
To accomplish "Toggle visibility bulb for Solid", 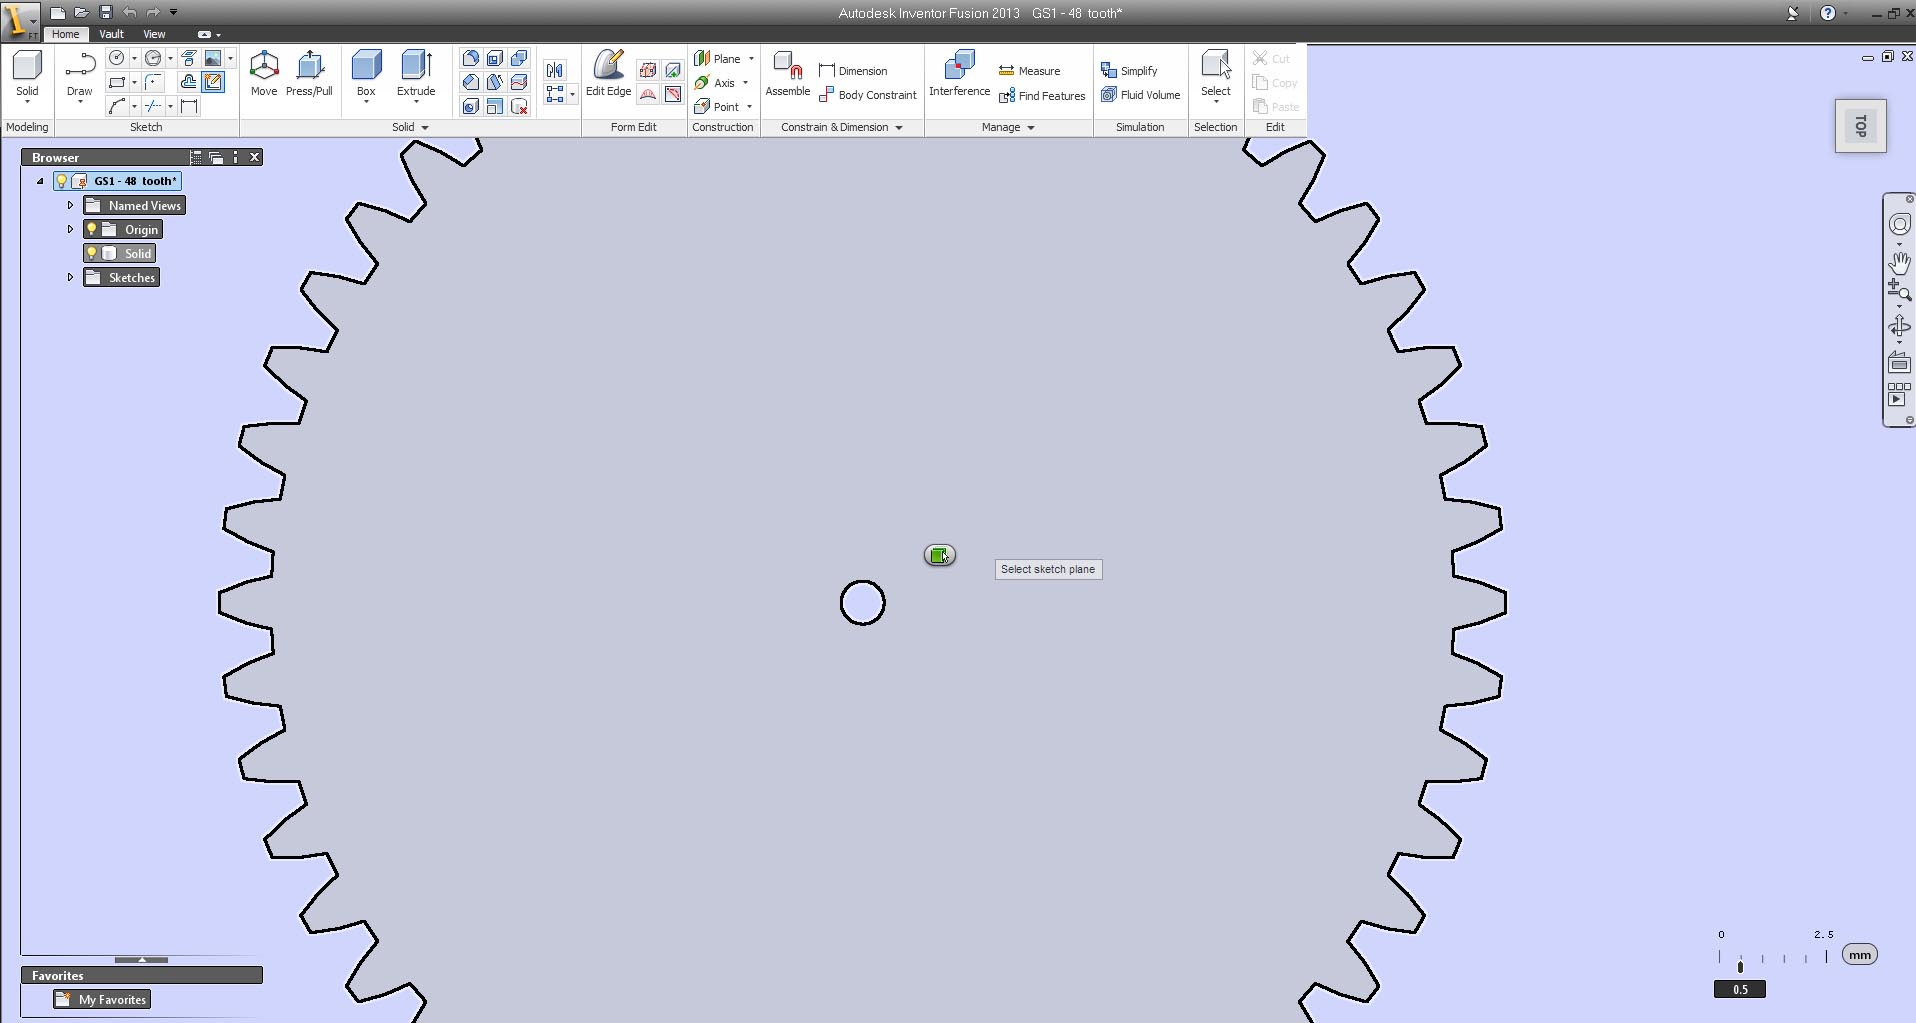I will (91, 253).
